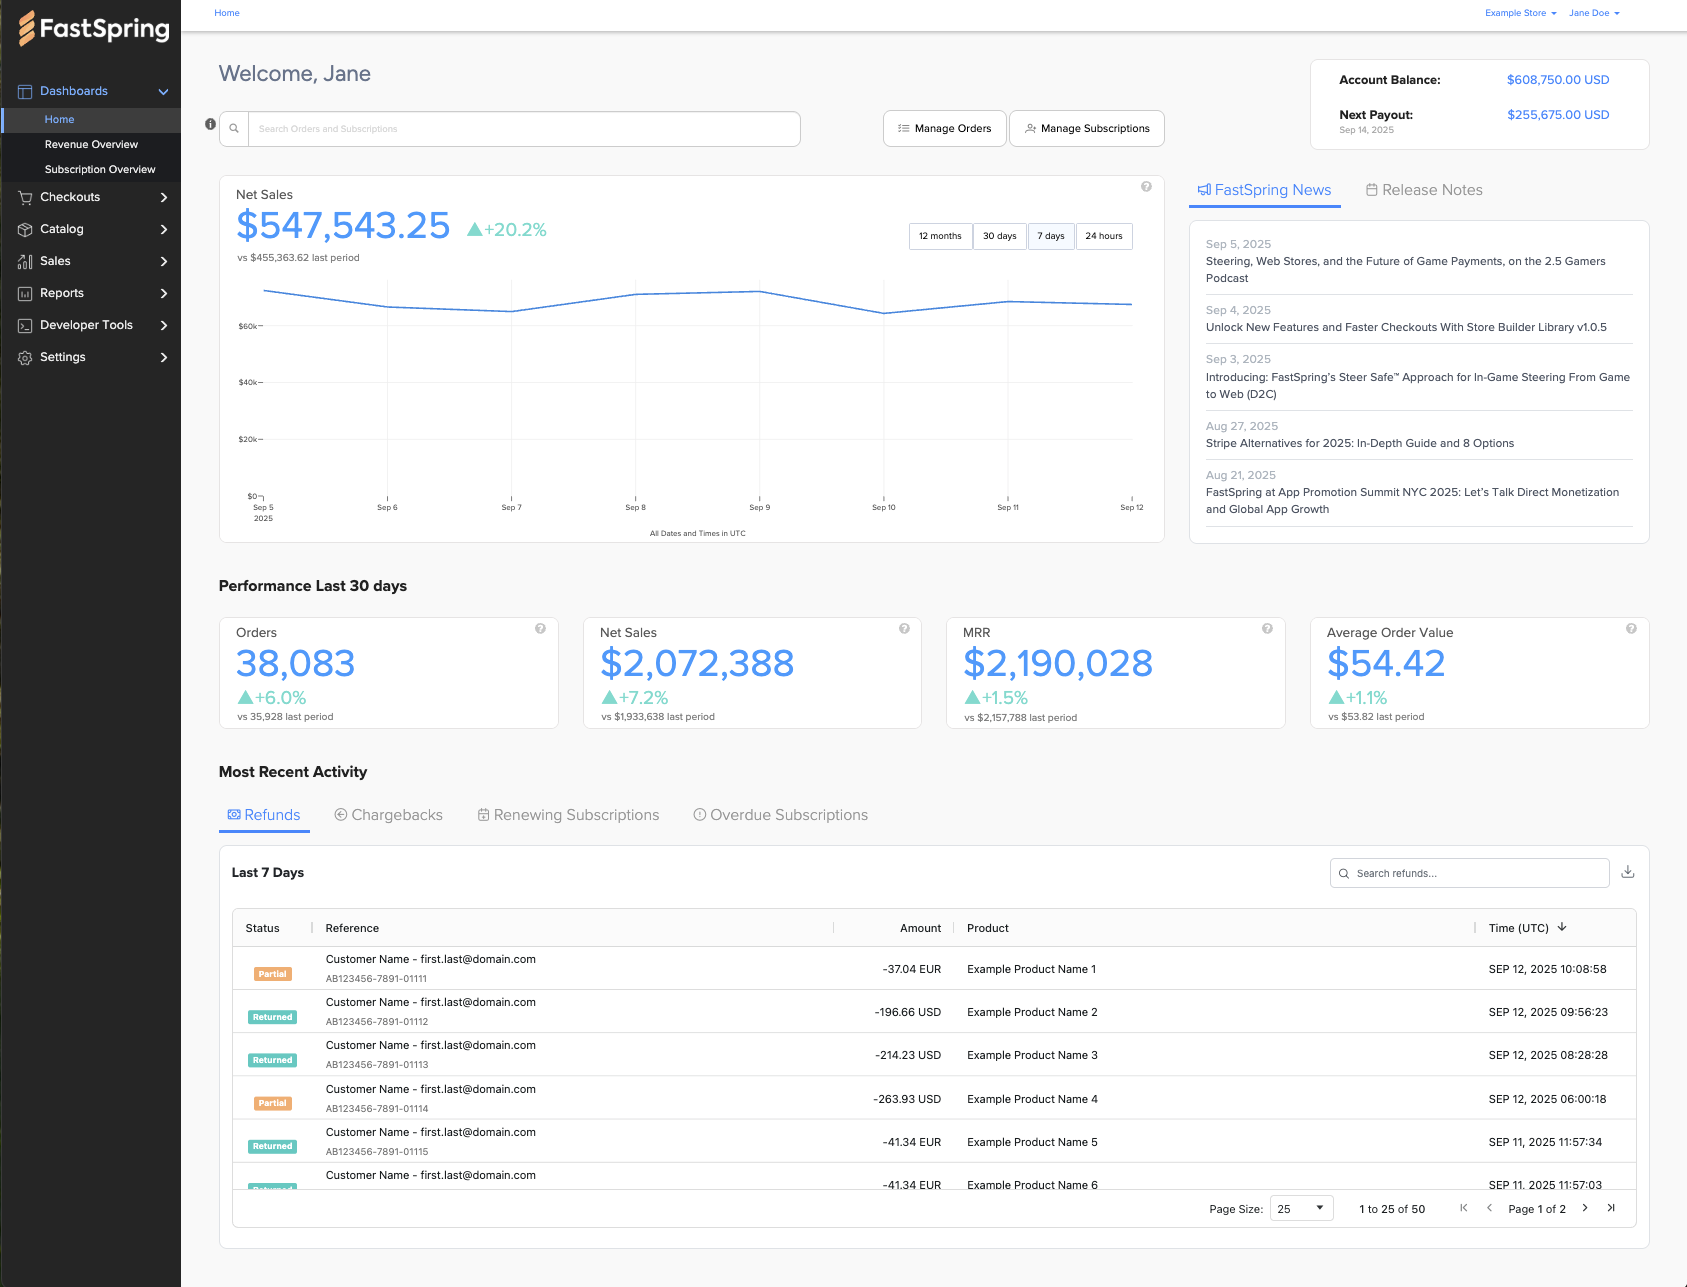Collapse the Dashboards menu chevron
The height and width of the screenshot is (1287, 1687).
pos(163,92)
